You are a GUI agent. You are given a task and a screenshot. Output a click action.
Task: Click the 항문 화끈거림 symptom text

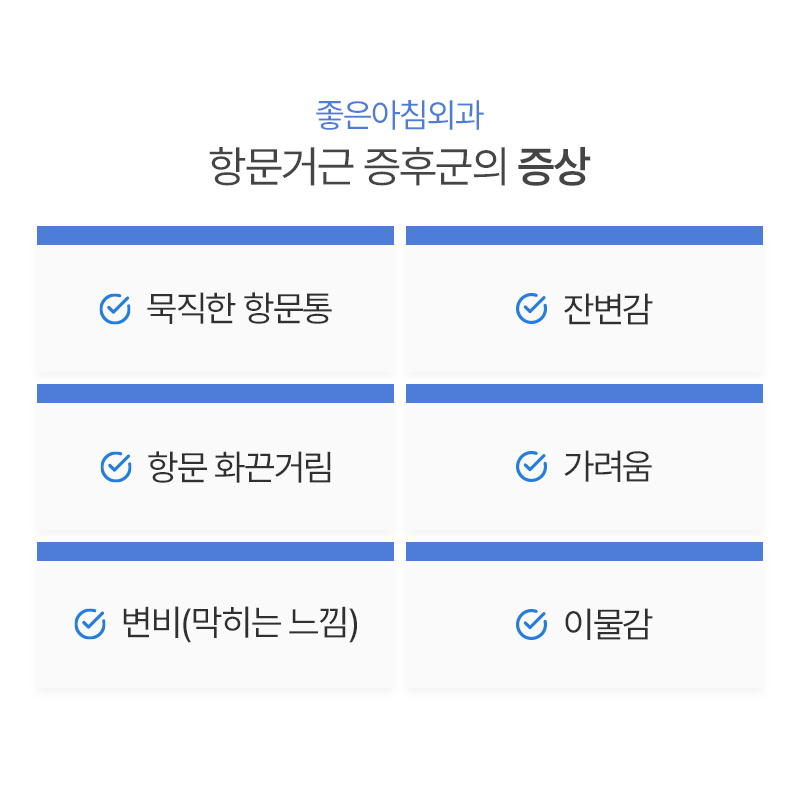click(240, 466)
